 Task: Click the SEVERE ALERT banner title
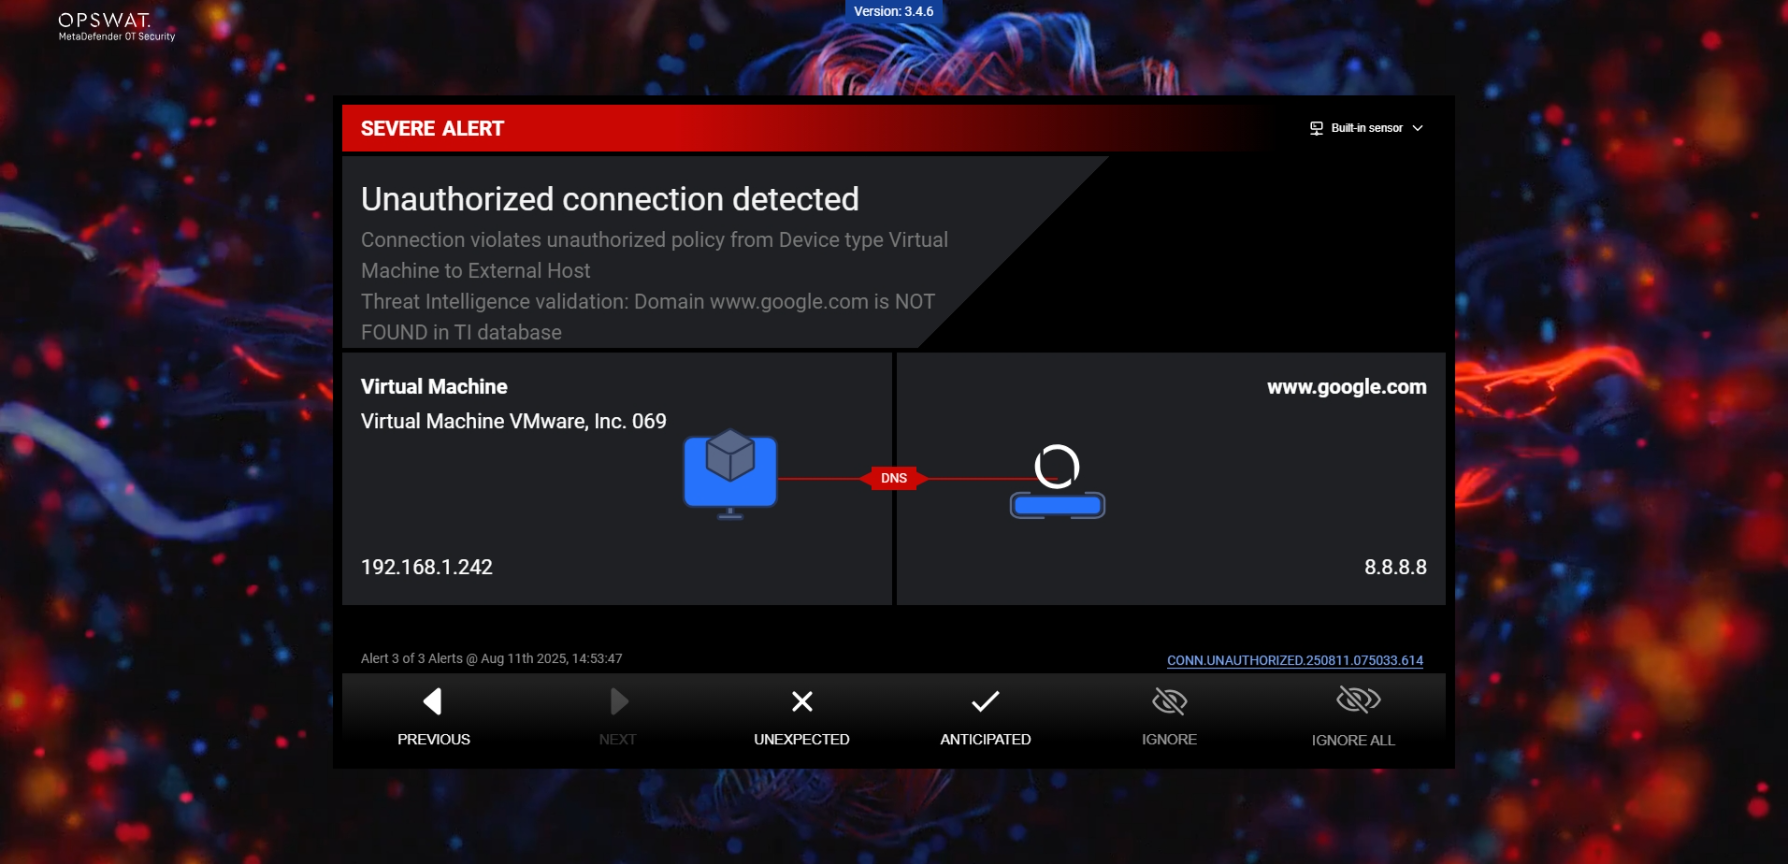click(x=432, y=128)
